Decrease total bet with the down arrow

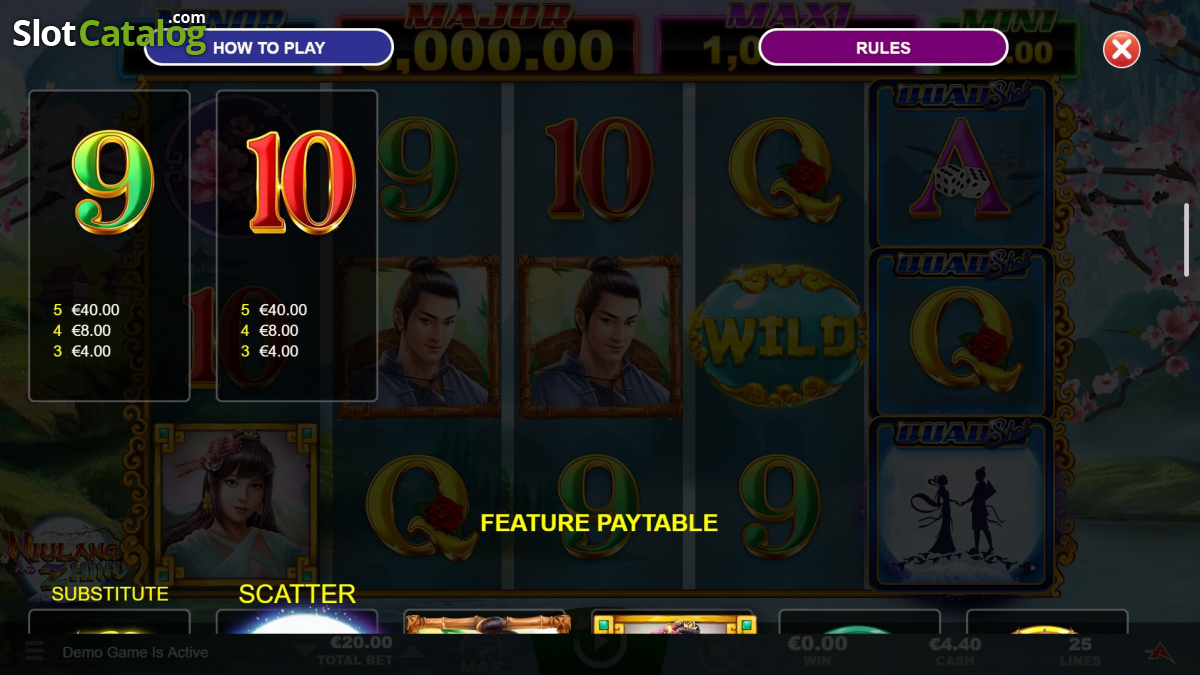(304, 650)
